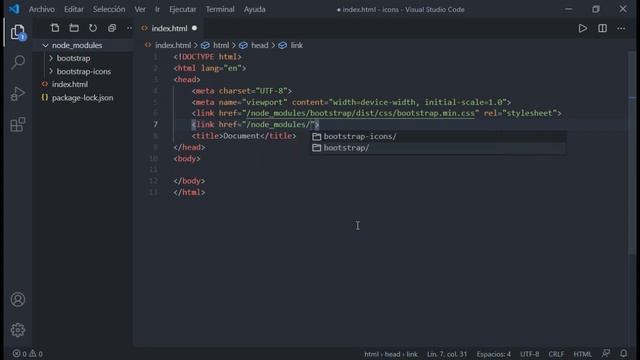Show errors and warnings count
Viewport: 640px width, 360px height.
(x=27, y=354)
